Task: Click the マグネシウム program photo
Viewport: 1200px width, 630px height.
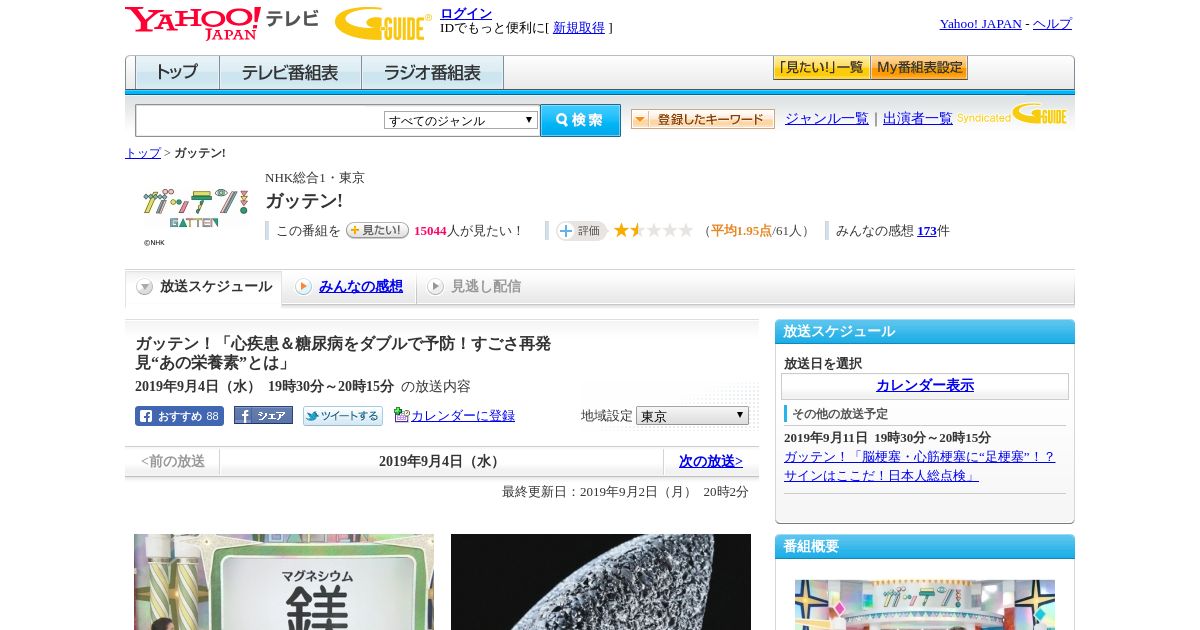Action: [284, 582]
